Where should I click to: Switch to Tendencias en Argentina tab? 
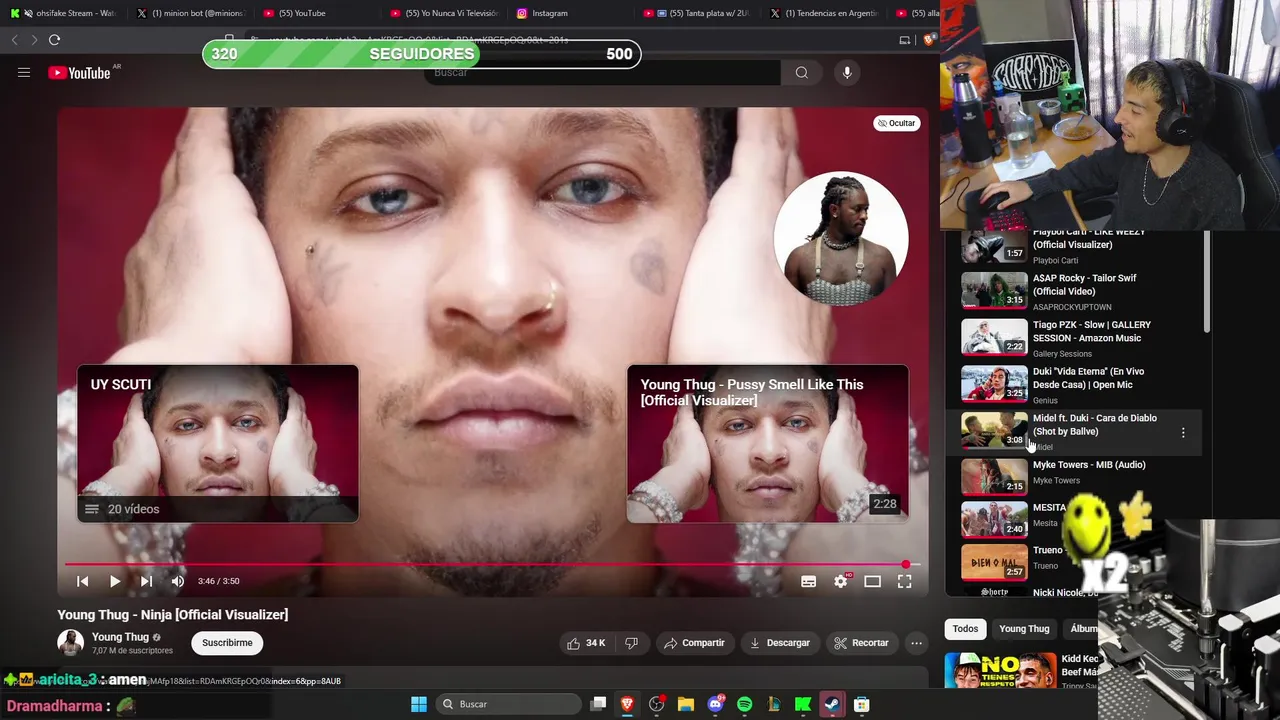pyautogui.click(x=825, y=13)
